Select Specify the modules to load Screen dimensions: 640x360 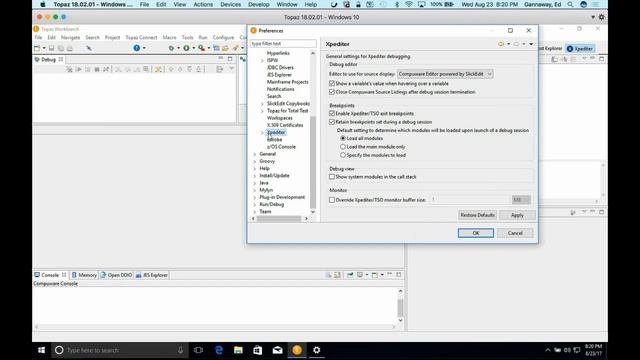[x=343, y=155]
